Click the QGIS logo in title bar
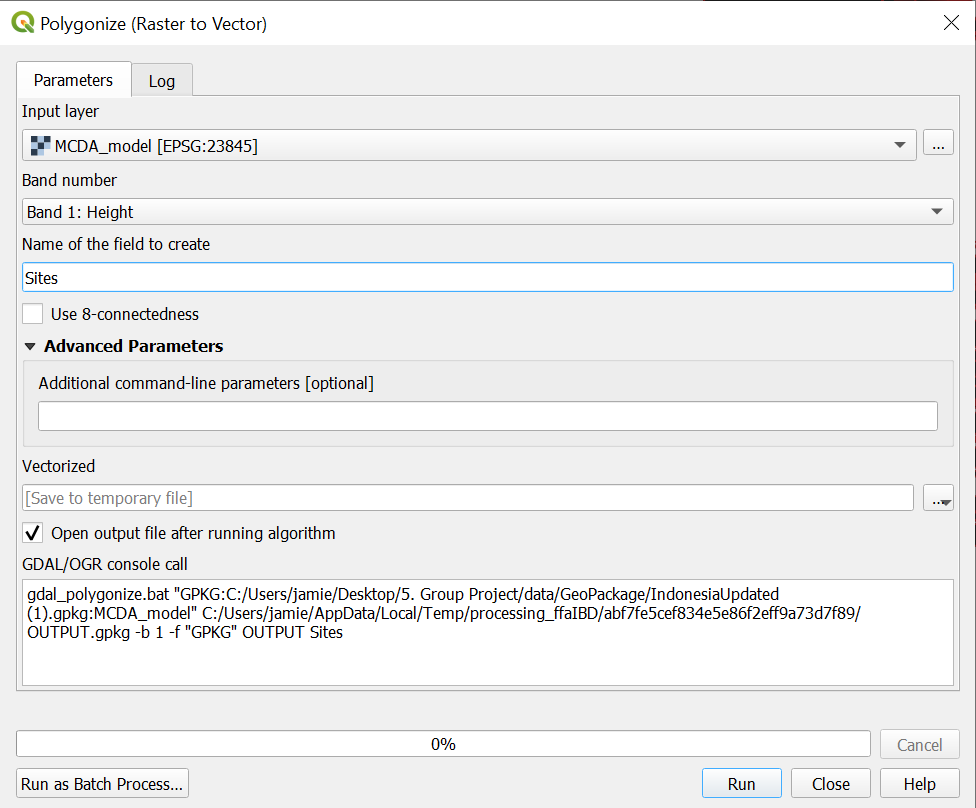This screenshot has height=808, width=976. tap(22, 23)
